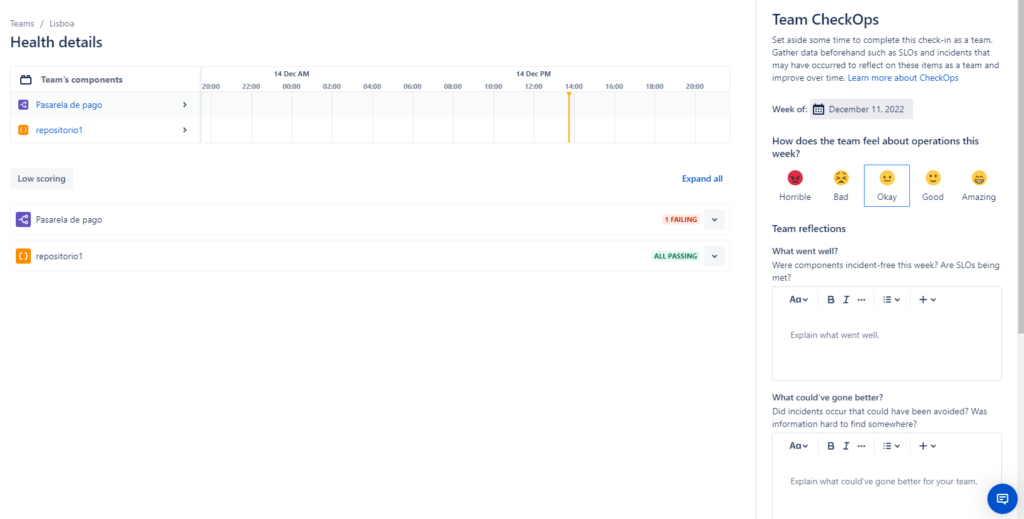Select the Bad mood emoji
The height and width of the screenshot is (519, 1024).
[x=841, y=179]
